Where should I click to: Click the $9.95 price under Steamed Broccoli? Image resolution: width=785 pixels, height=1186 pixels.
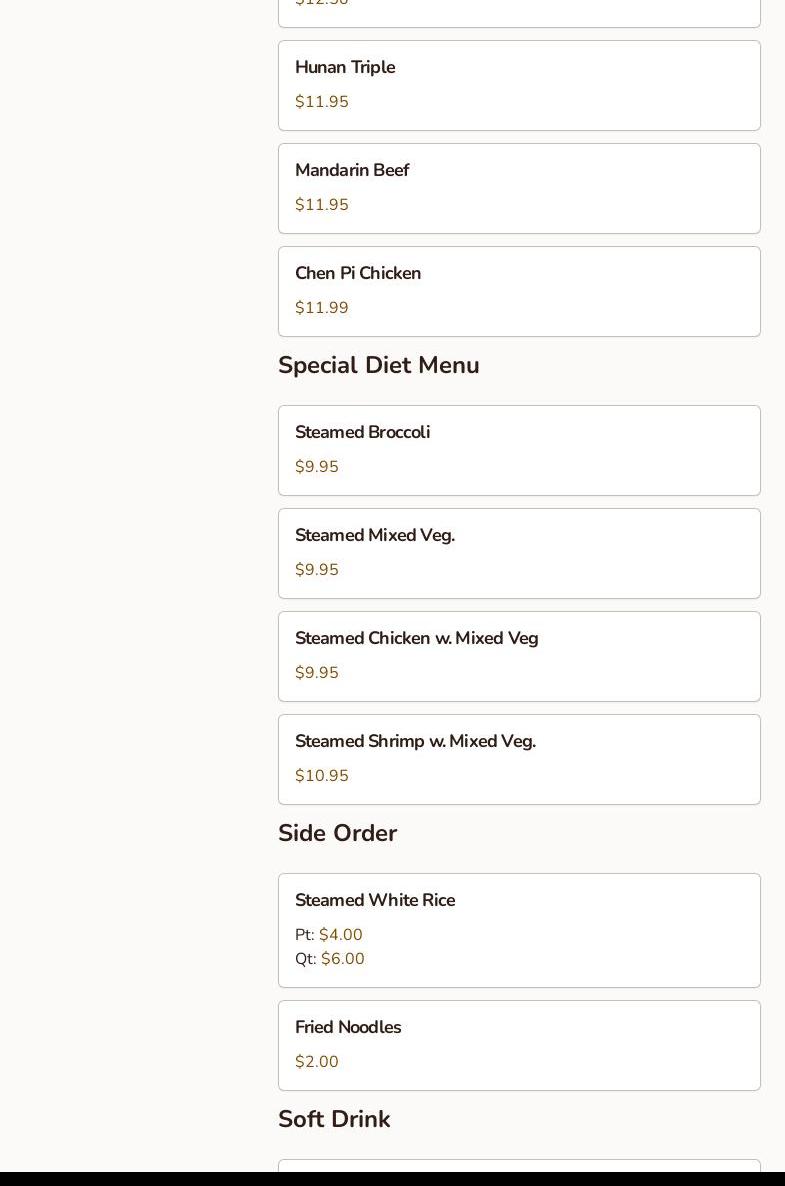[x=317, y=467]
